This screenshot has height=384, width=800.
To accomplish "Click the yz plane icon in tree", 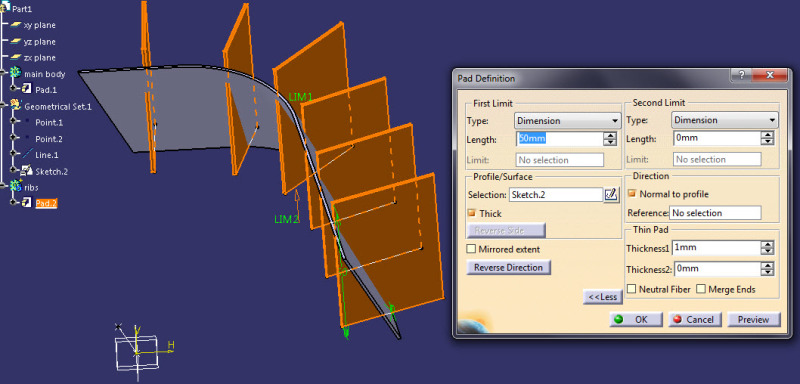I will coord(16,41).
